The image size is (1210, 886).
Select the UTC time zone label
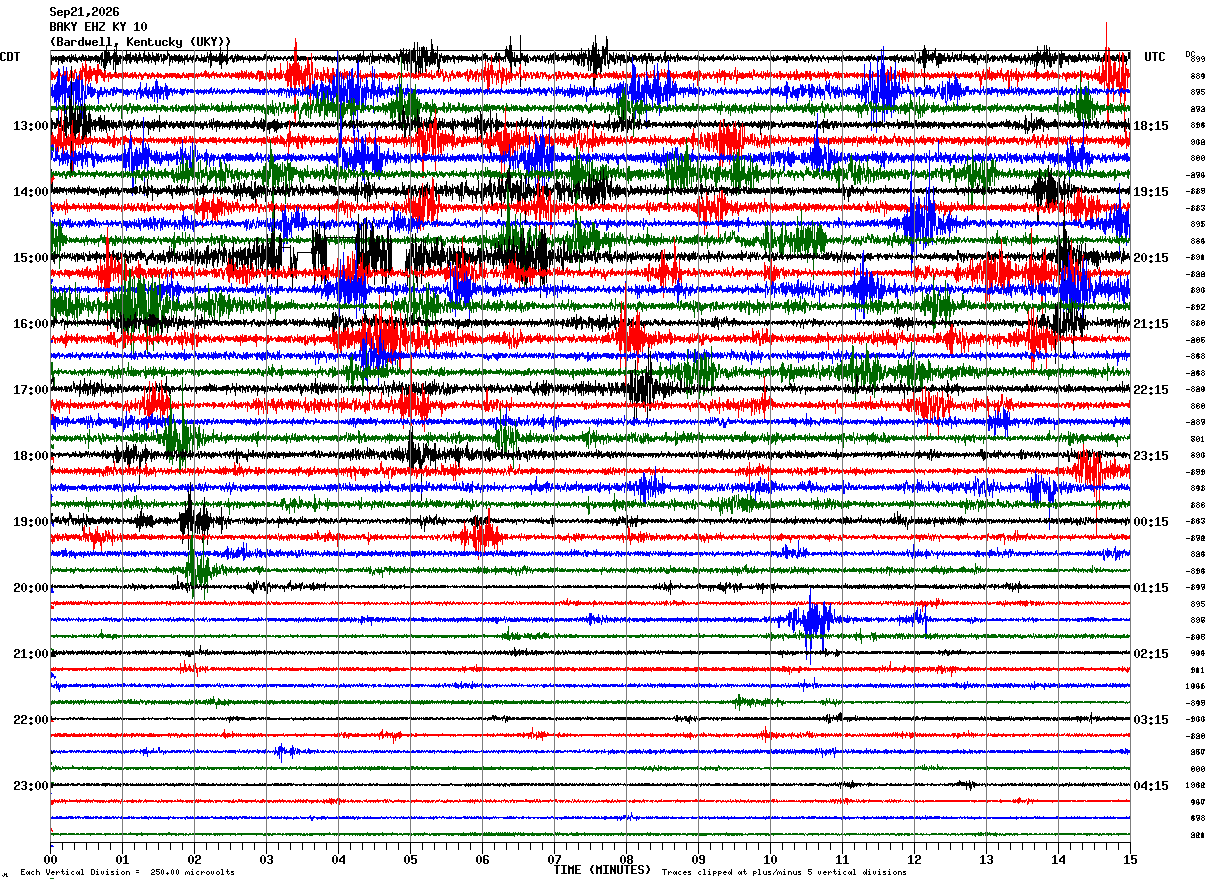click(x=1155, y=57)
